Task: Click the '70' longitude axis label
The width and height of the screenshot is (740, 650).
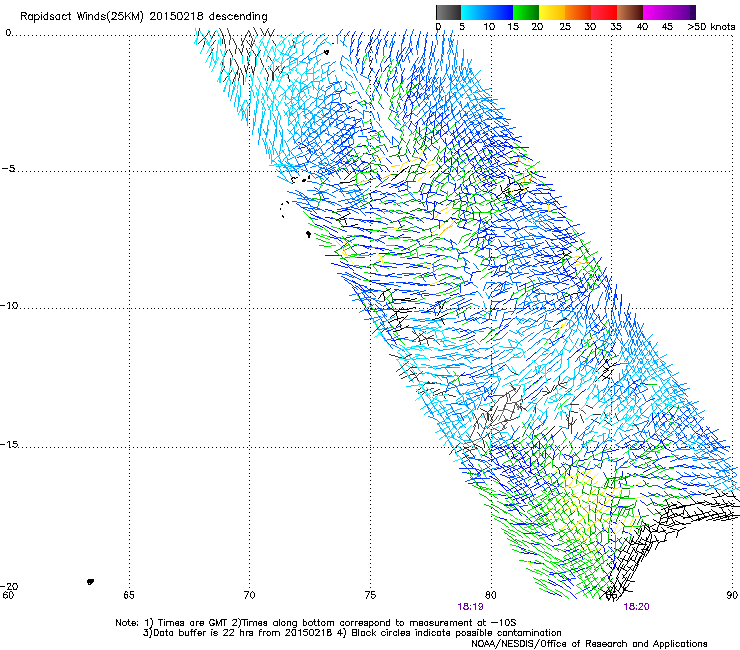Action: click(249, 595)
